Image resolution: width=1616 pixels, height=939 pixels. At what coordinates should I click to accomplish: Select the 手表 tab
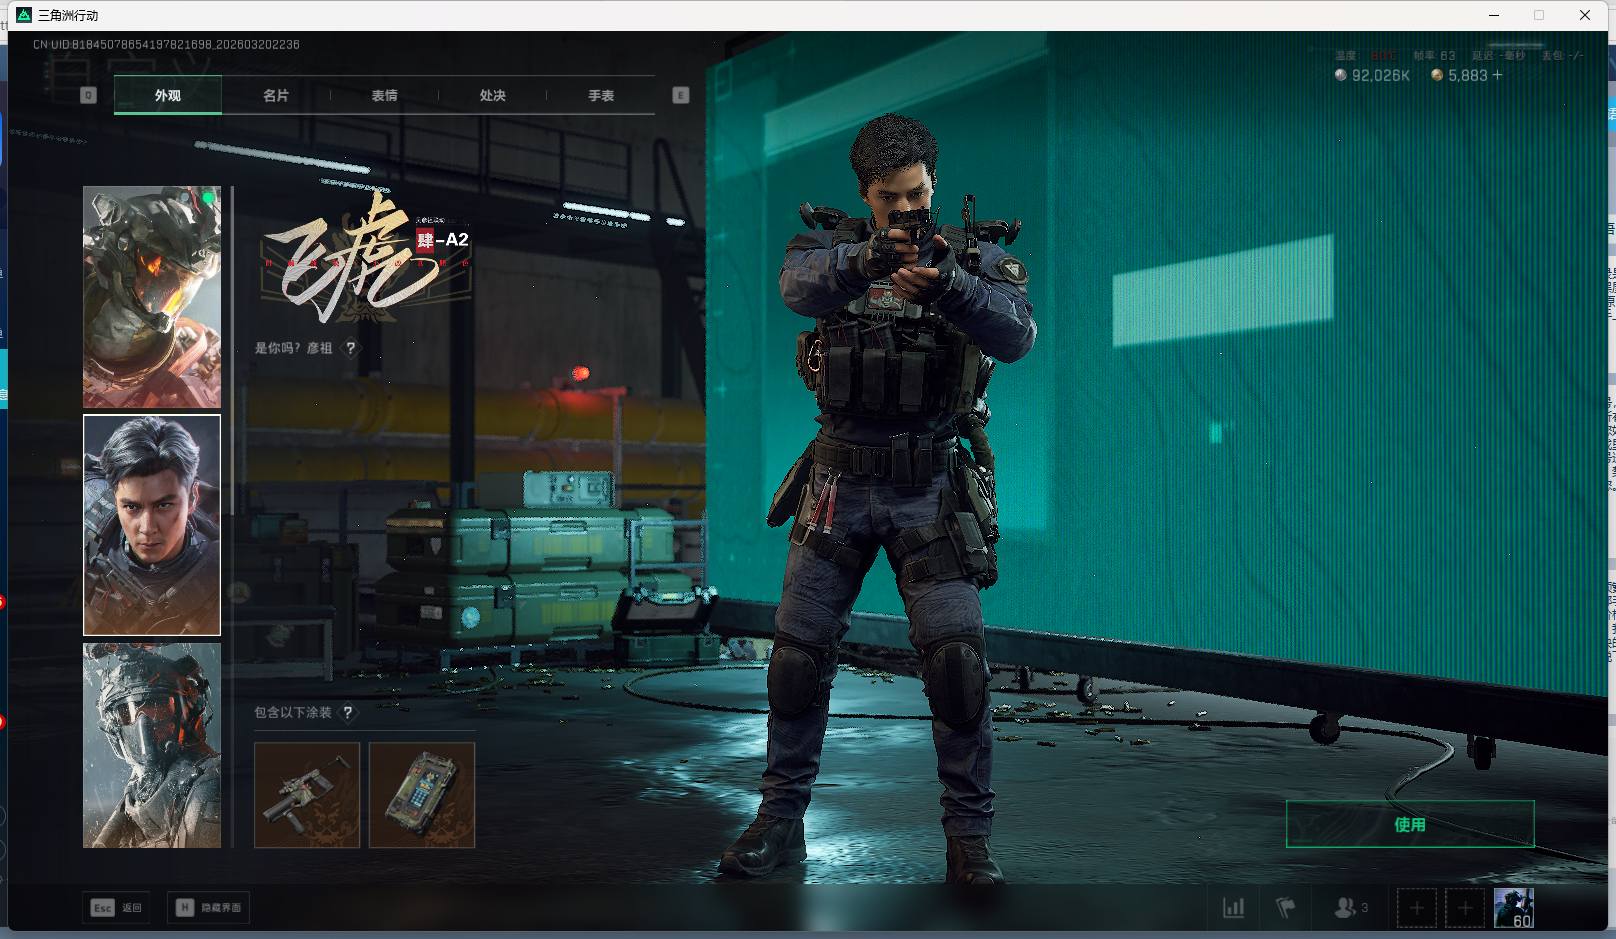point(601,95)
